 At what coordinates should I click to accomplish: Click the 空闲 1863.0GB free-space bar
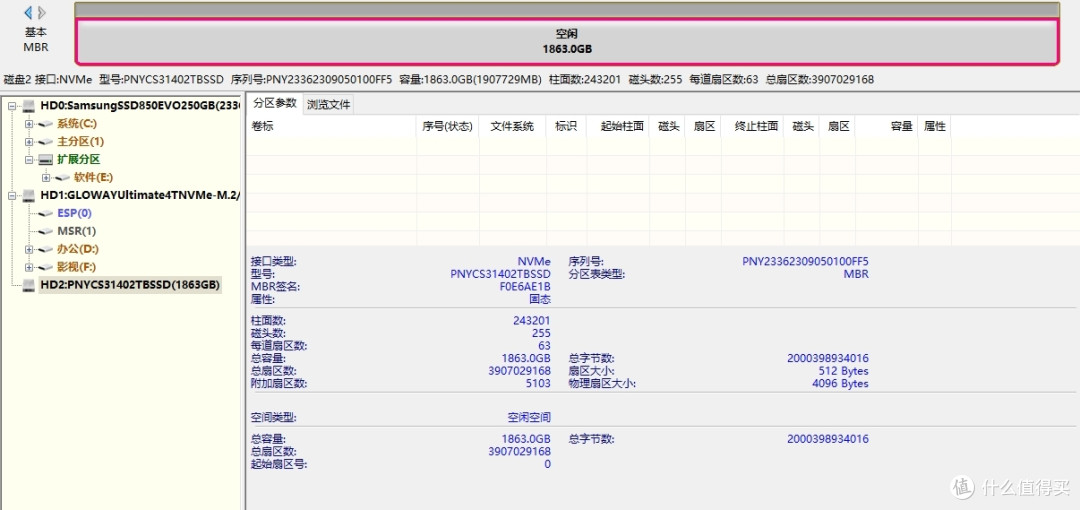tap(567, 41)
